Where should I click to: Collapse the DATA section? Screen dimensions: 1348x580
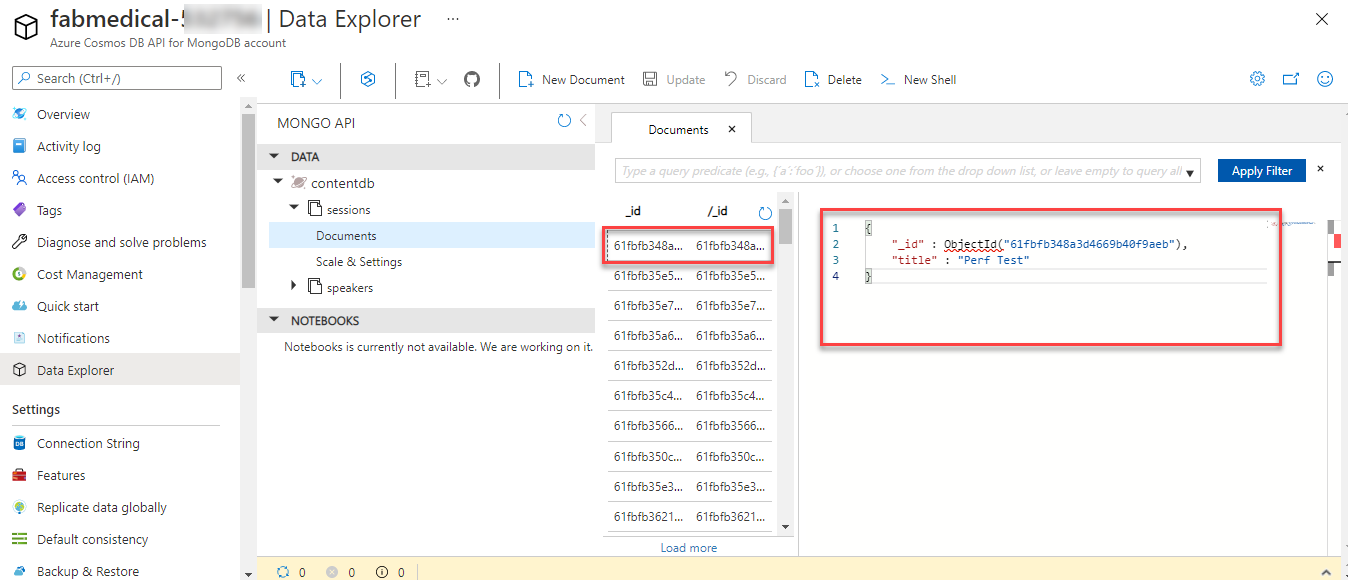tap(274, 157)
